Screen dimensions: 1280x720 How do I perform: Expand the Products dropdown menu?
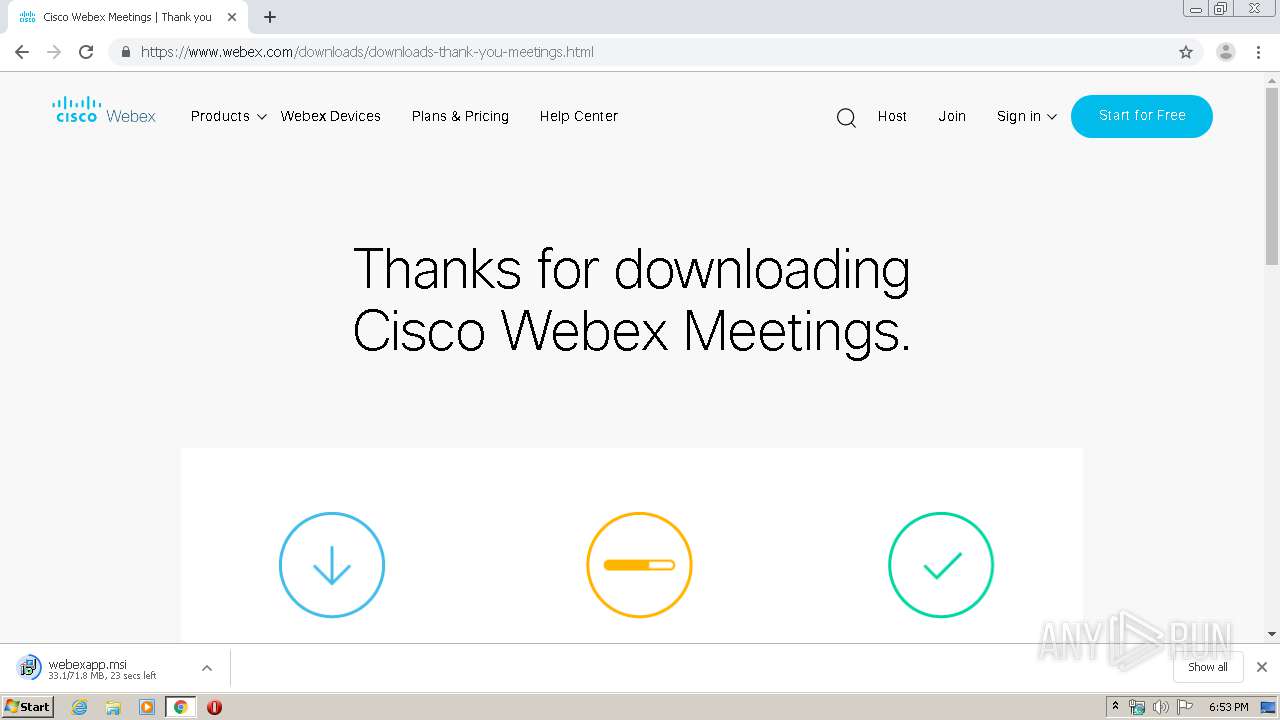[229, 116]
